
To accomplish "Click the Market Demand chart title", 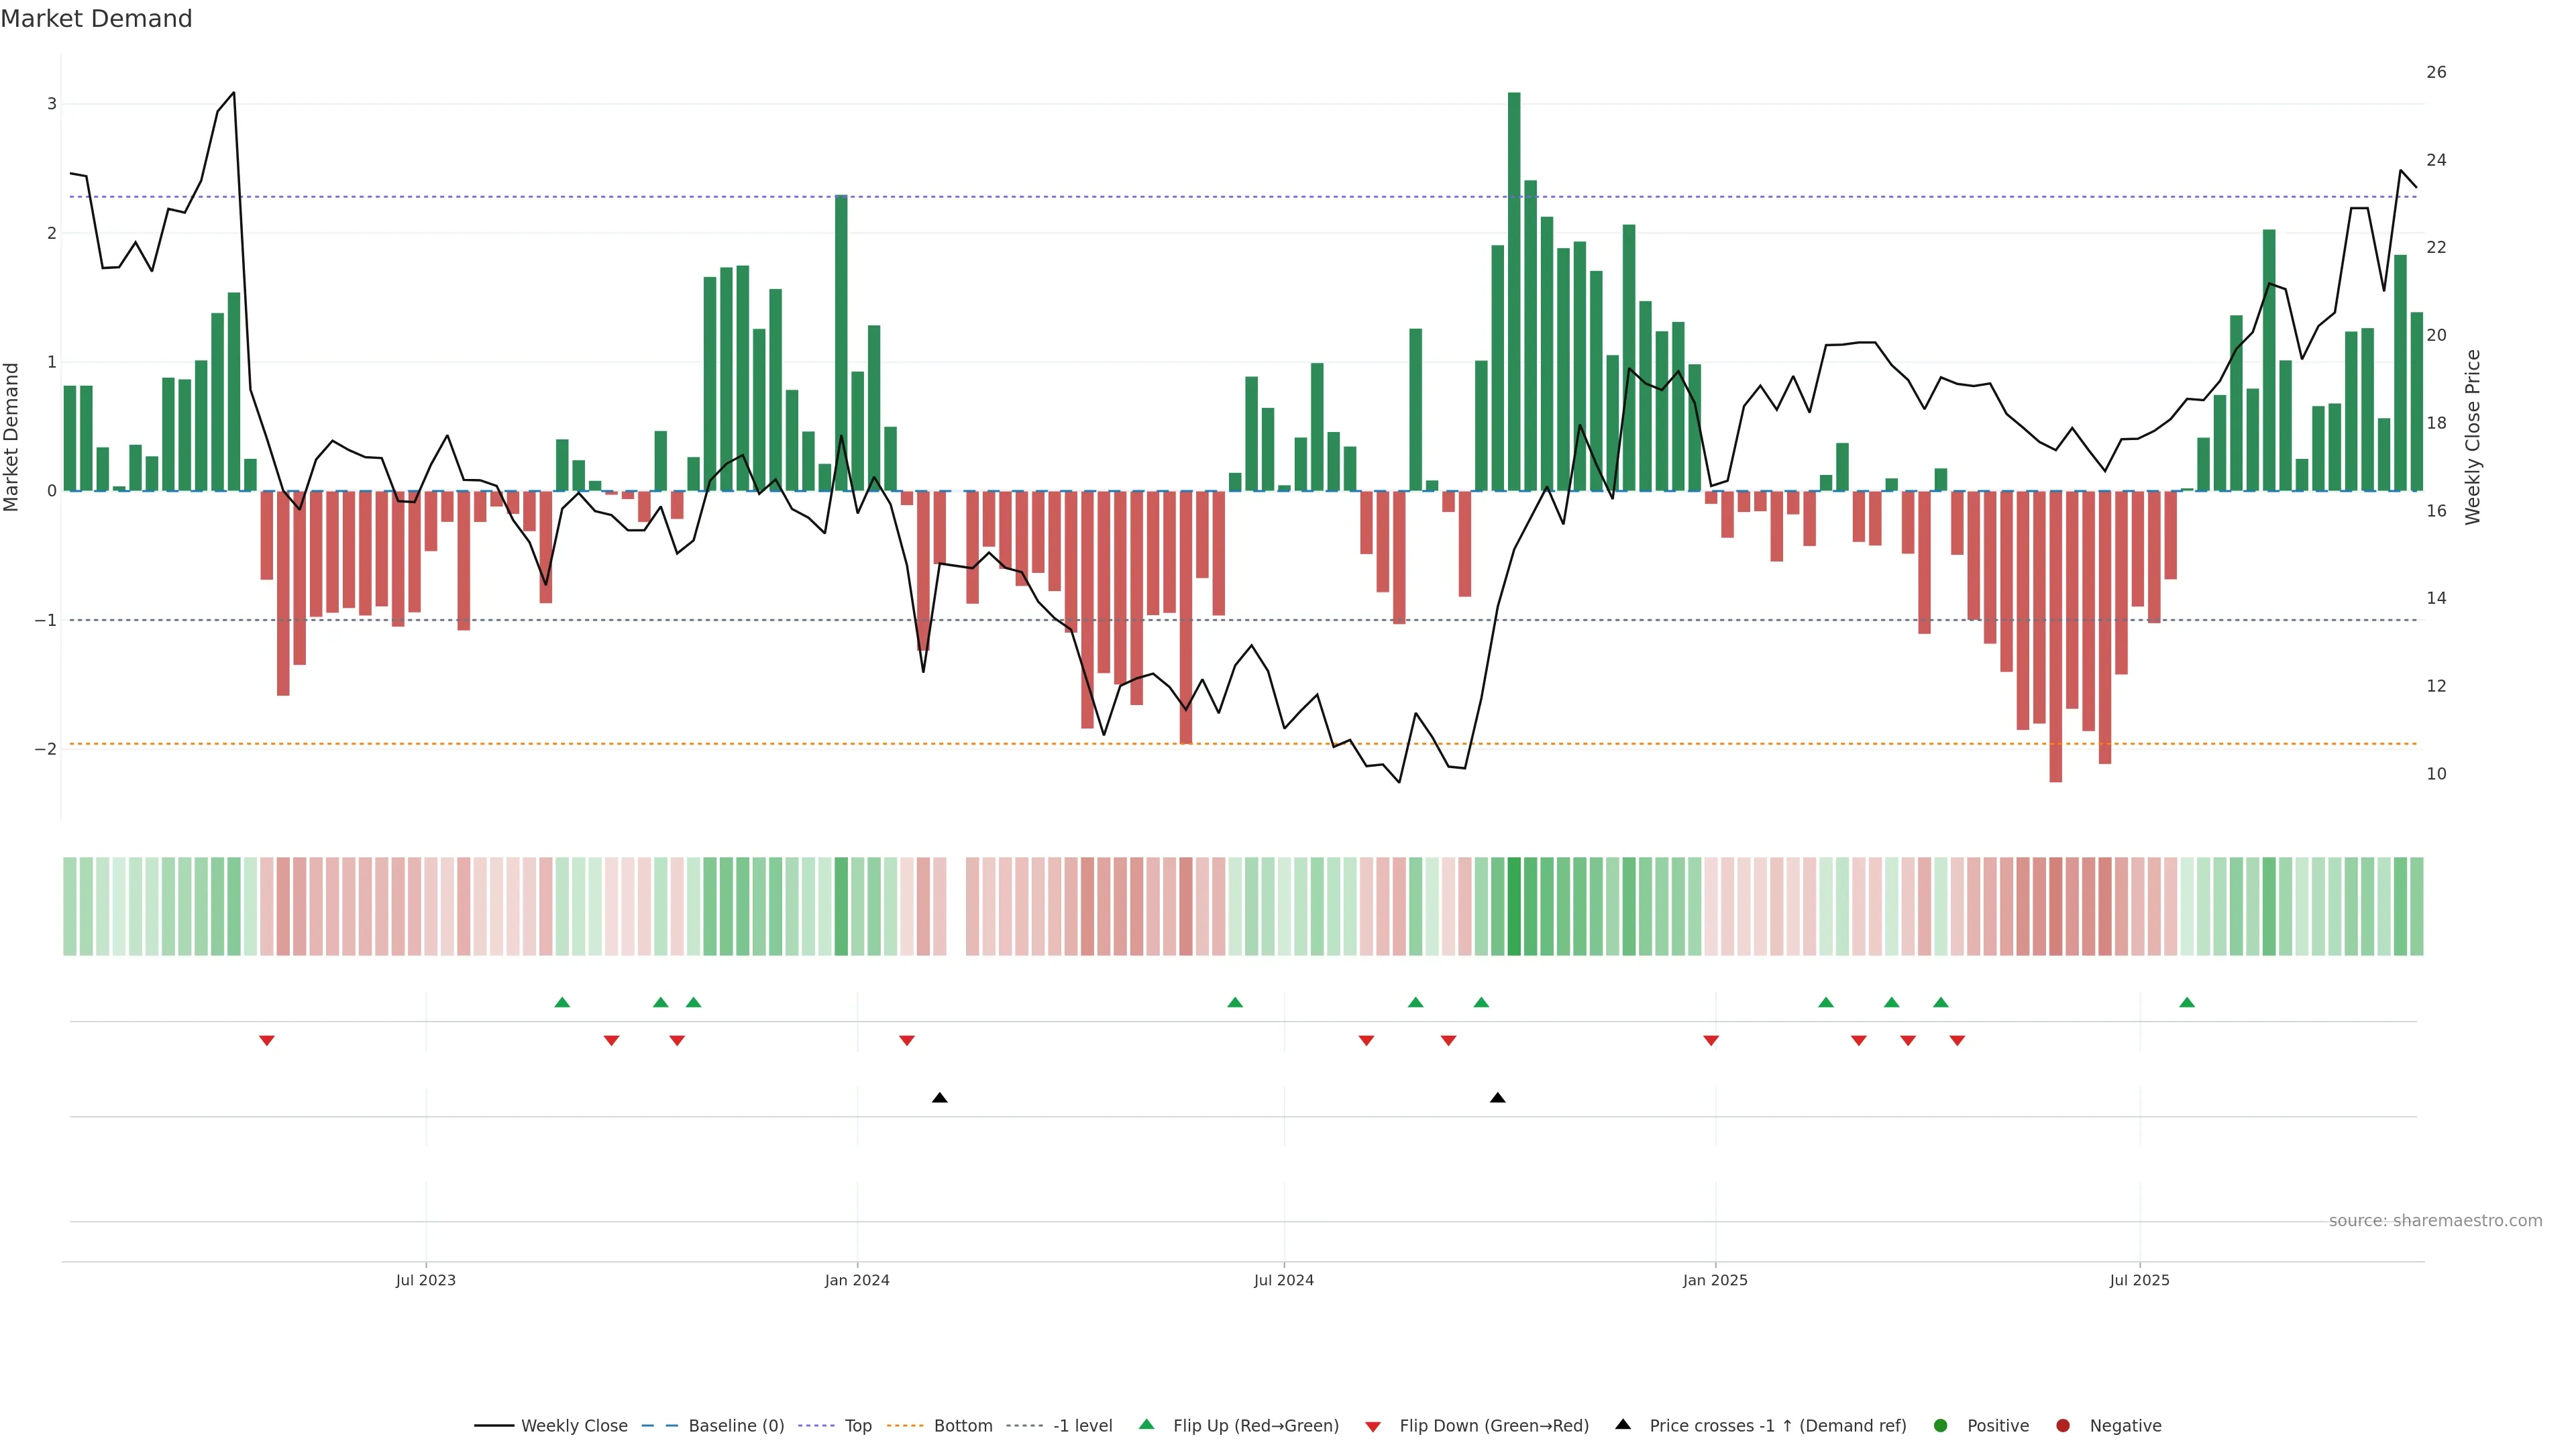I will tap(96, 19).
